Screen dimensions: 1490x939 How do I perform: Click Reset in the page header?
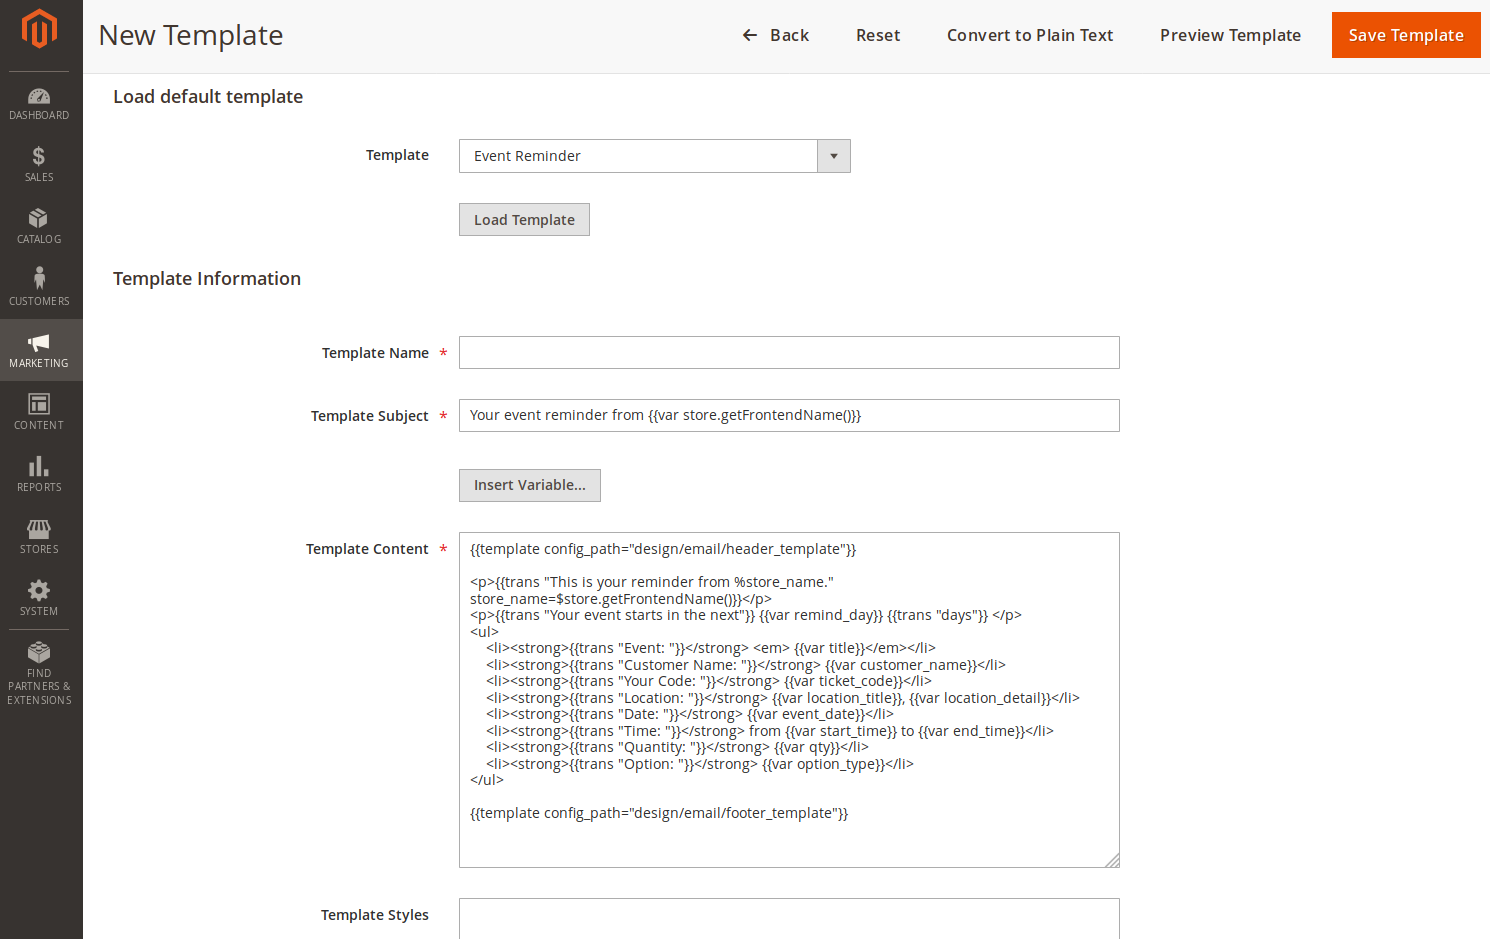(x=877, y=35)
